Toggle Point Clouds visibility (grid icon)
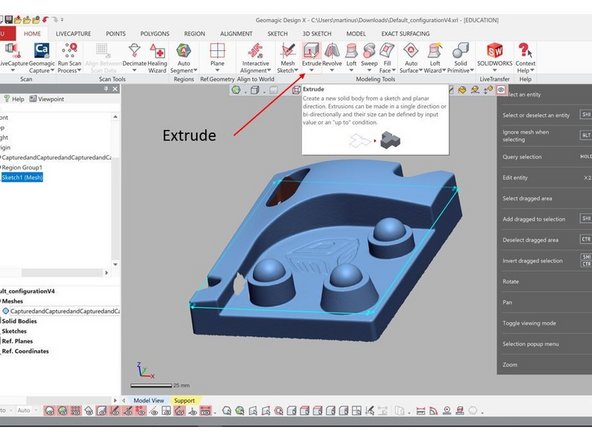The height and width of the screenshot is (444, 592). (76, 411)
